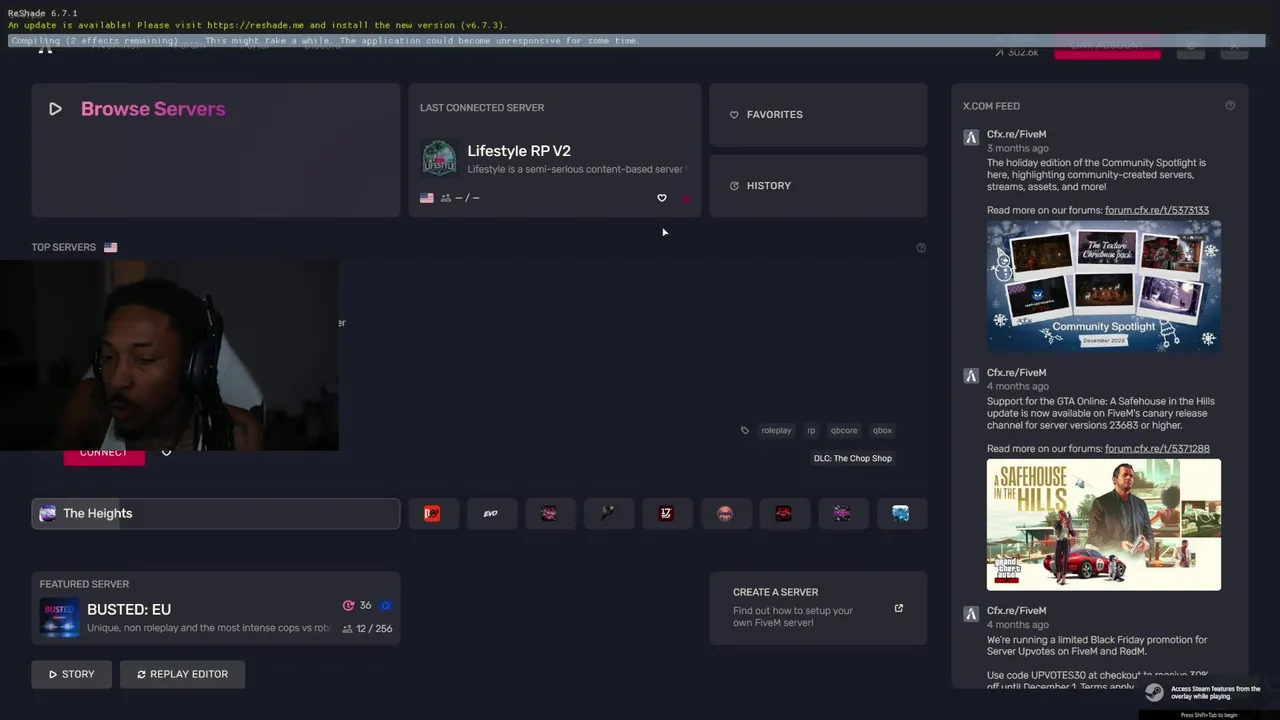Select the red D99 server tile
Screen dimensions: 1280x720
pos(432,513)
